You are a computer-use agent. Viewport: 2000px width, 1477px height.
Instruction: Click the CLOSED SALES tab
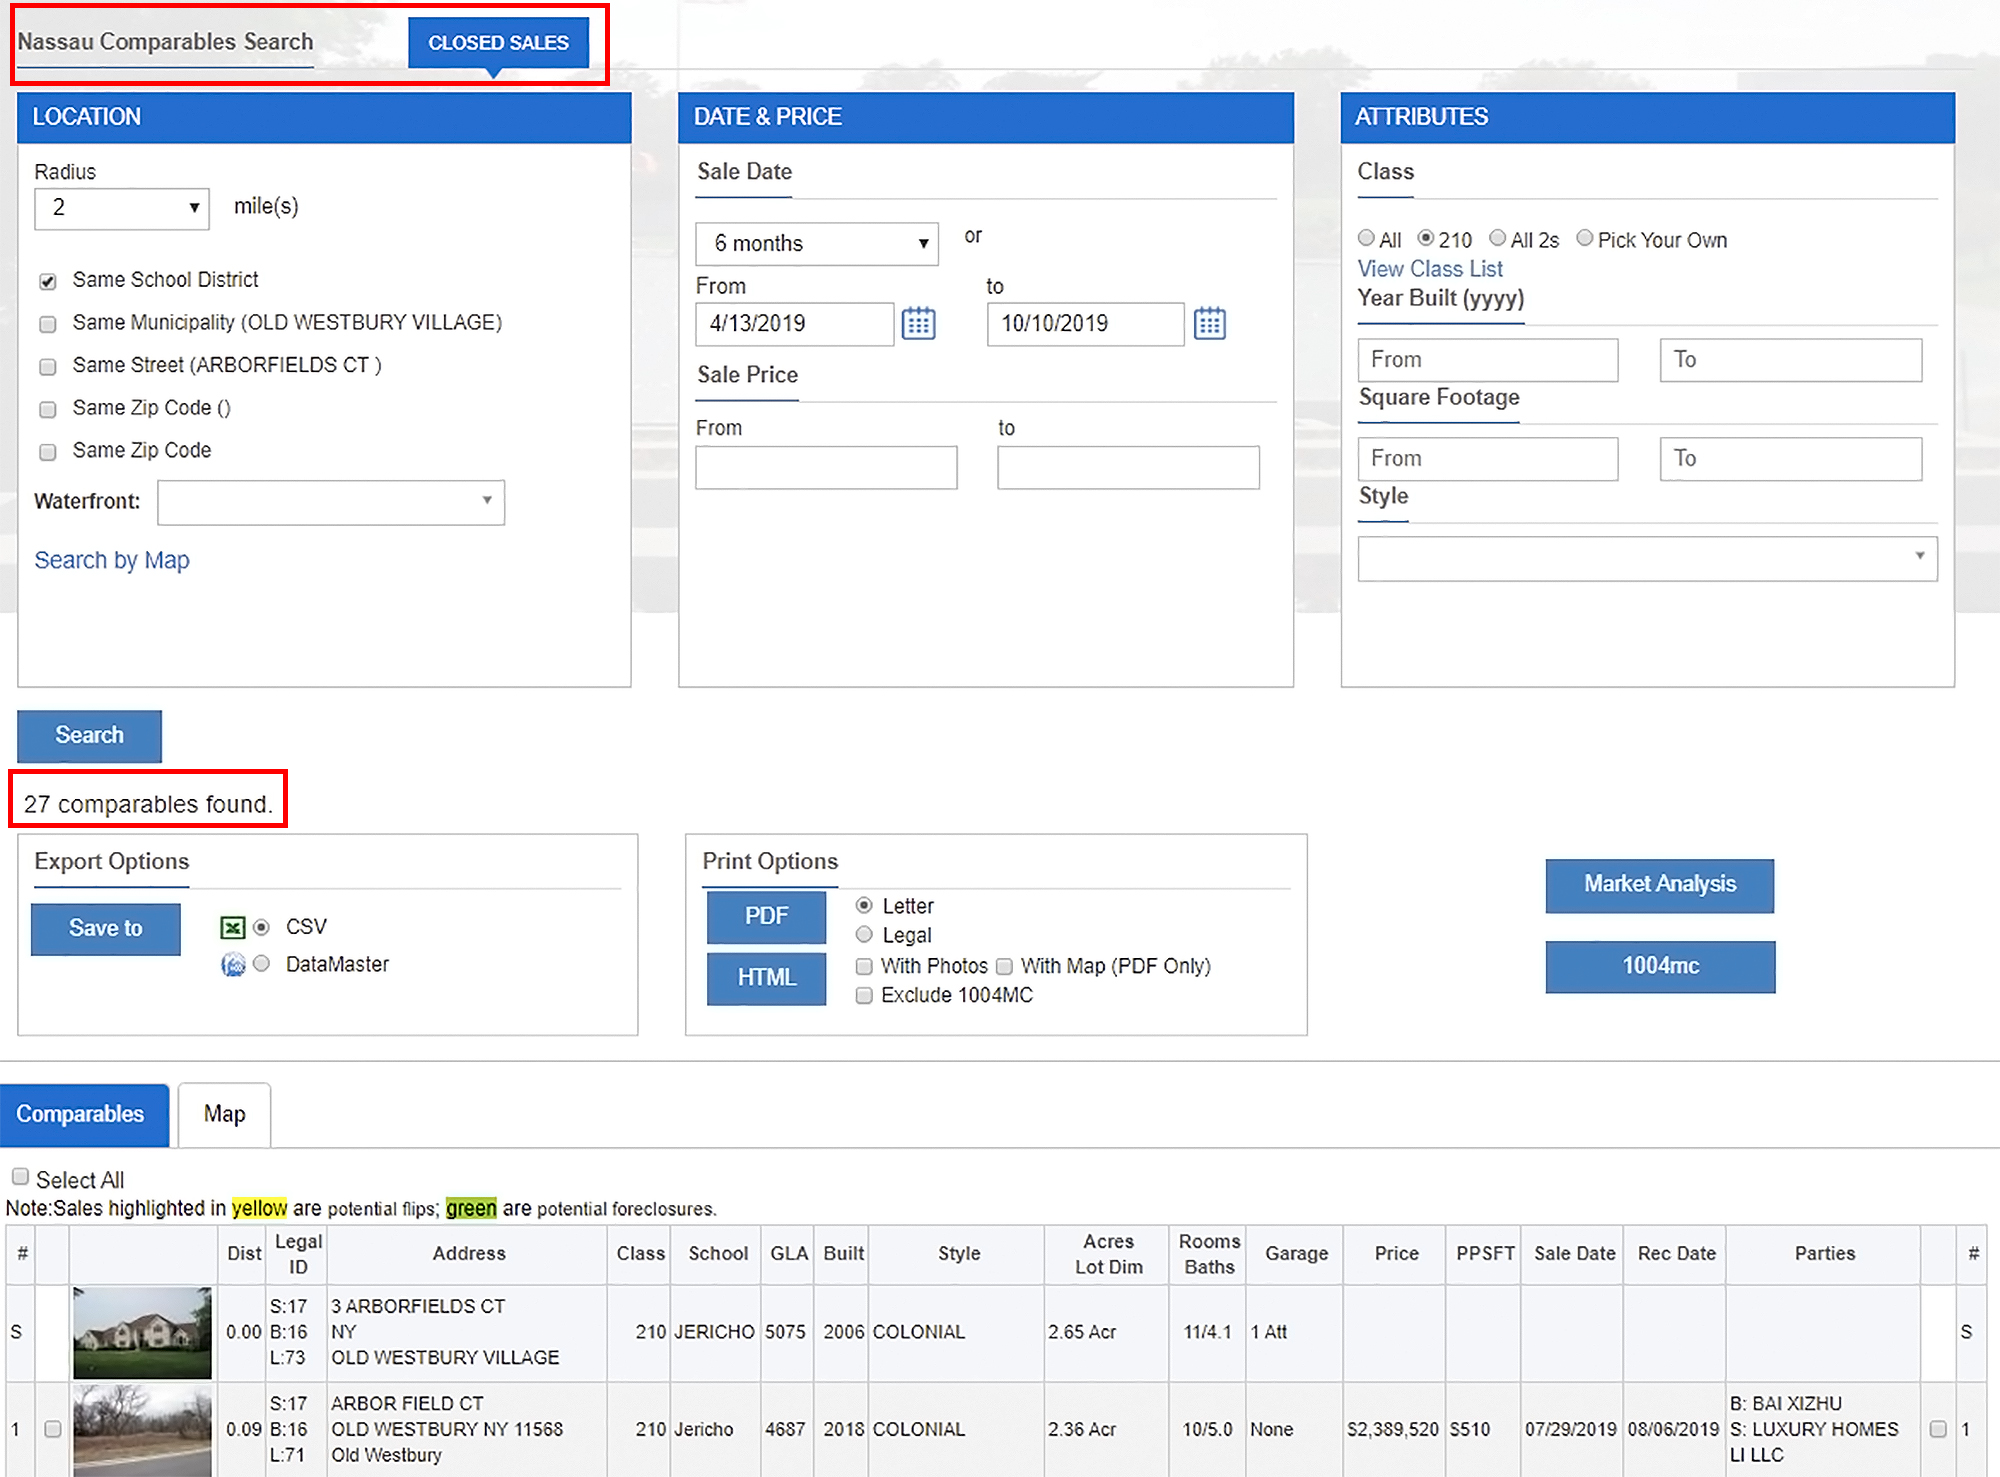tap(498, 43)
